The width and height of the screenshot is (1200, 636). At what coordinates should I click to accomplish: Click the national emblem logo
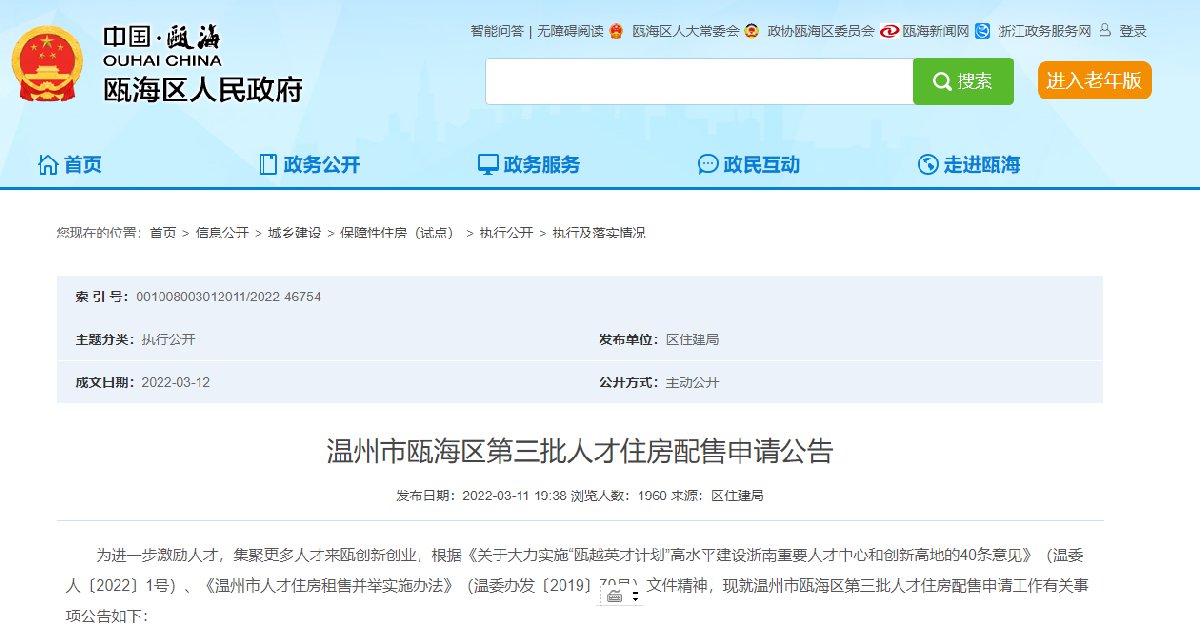coord(48,64)
